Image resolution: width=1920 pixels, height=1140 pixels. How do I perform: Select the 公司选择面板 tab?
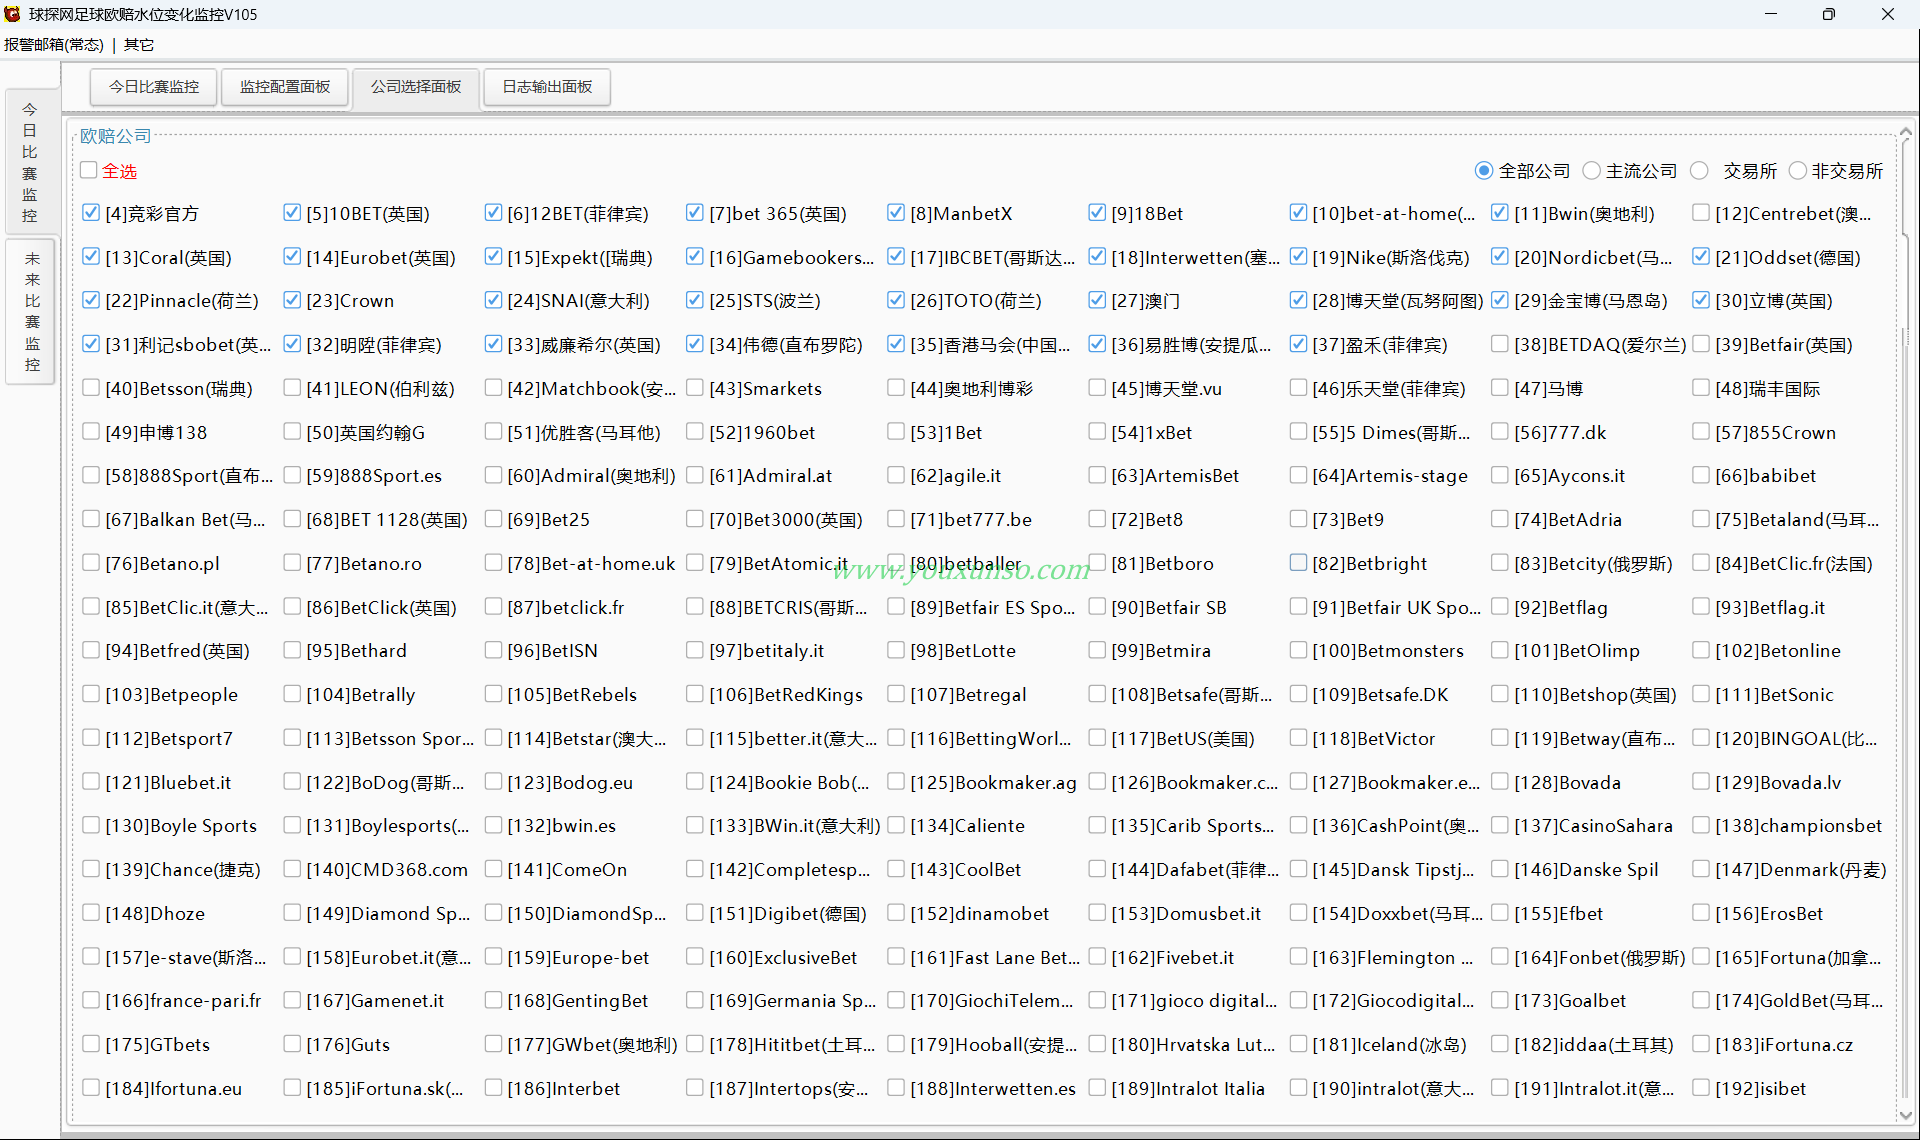pos(416,87)
